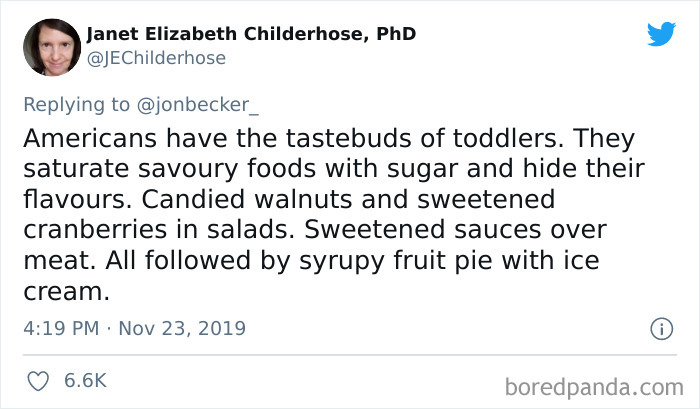Click the name Janet Elizabeth Childerhose, PhD
Screen dimensions: 700x409
point(251,34)
